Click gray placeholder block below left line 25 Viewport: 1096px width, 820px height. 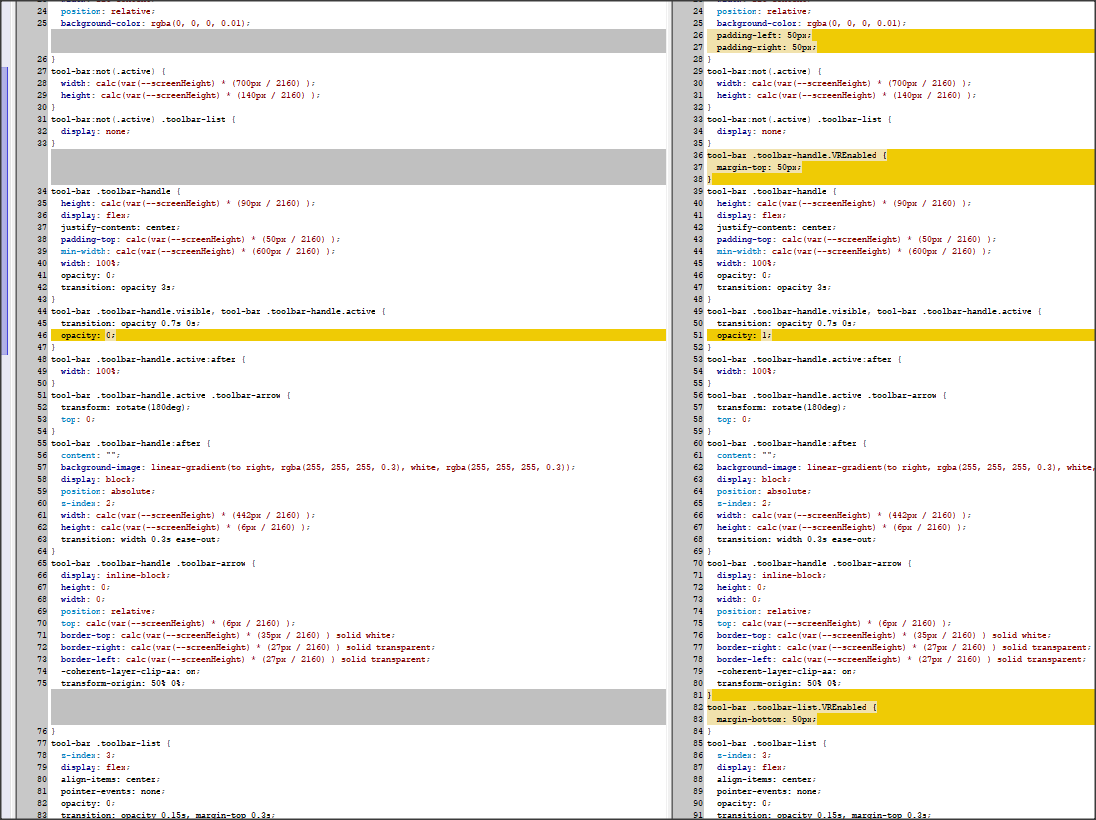tap(357, 41)
